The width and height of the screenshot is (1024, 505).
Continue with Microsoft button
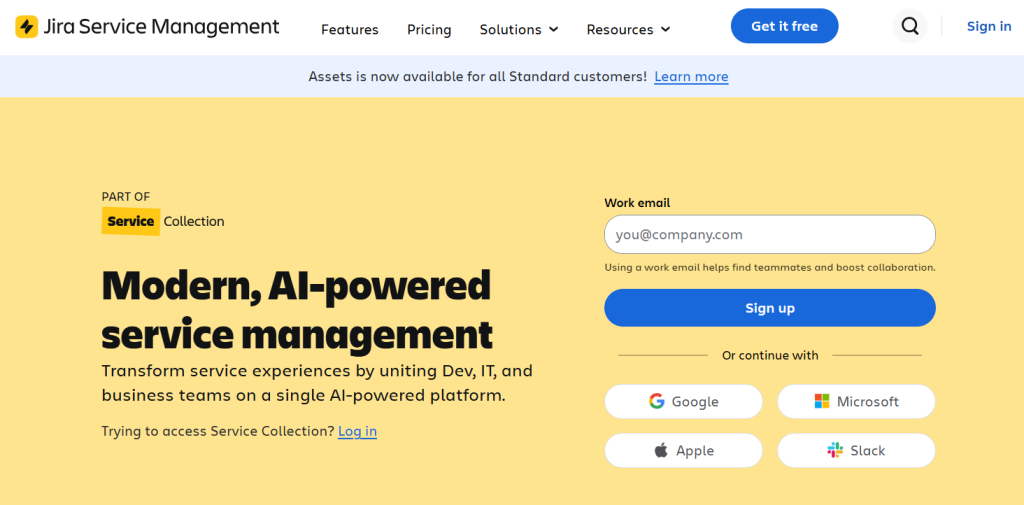coord(856,401)
